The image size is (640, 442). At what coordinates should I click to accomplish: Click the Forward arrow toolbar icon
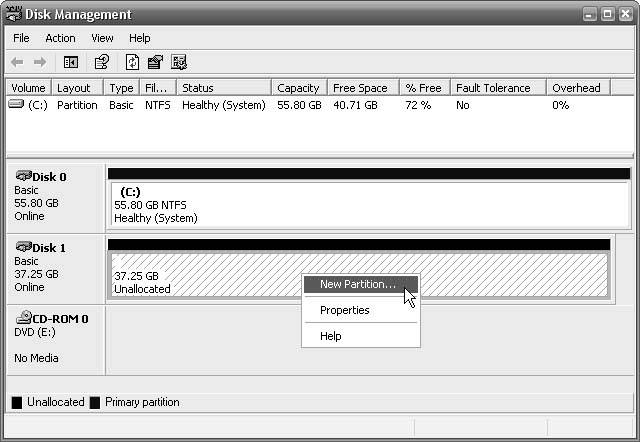[41, 62]
